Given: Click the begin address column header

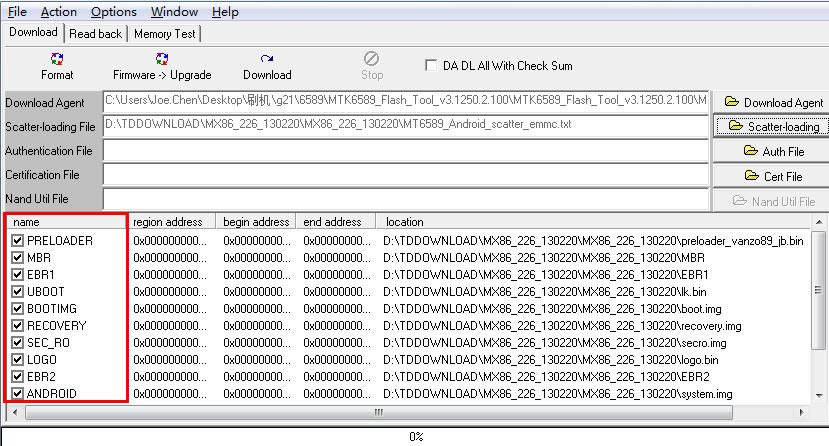Looking at the screenshot, I should click(x=256, y=222).
